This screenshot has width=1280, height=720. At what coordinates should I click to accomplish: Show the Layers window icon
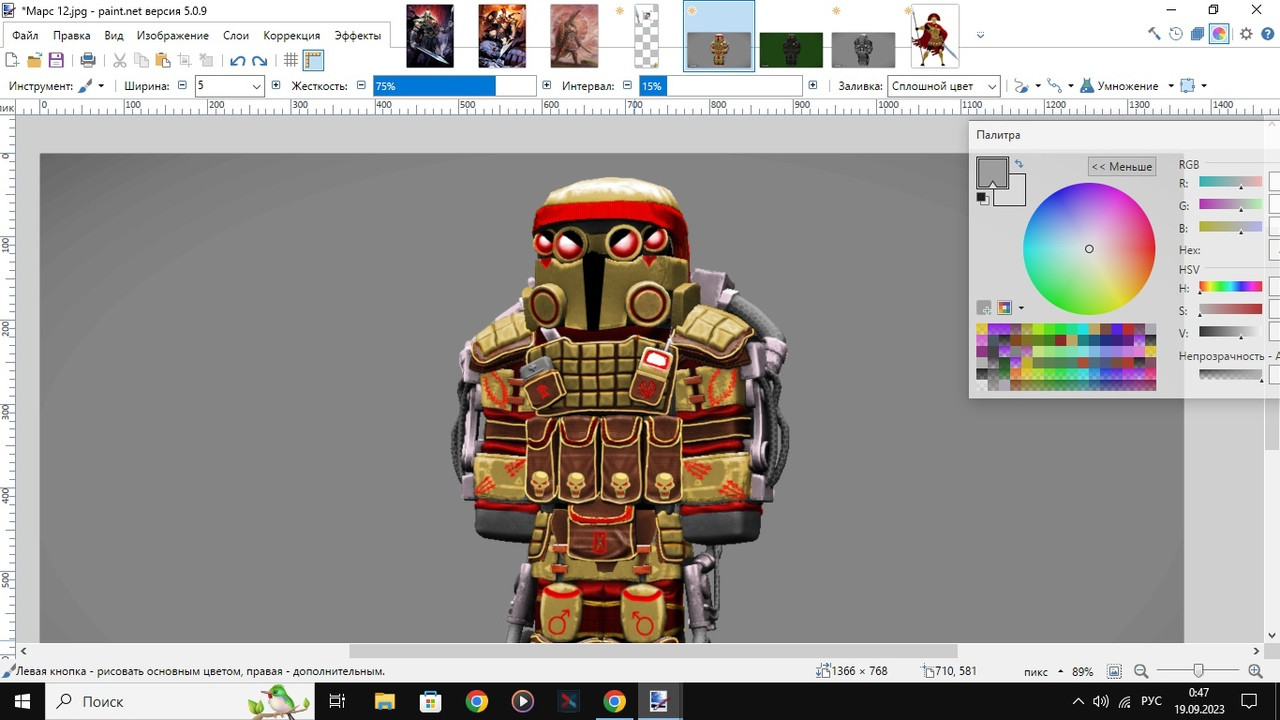(x=1197, y=33)
